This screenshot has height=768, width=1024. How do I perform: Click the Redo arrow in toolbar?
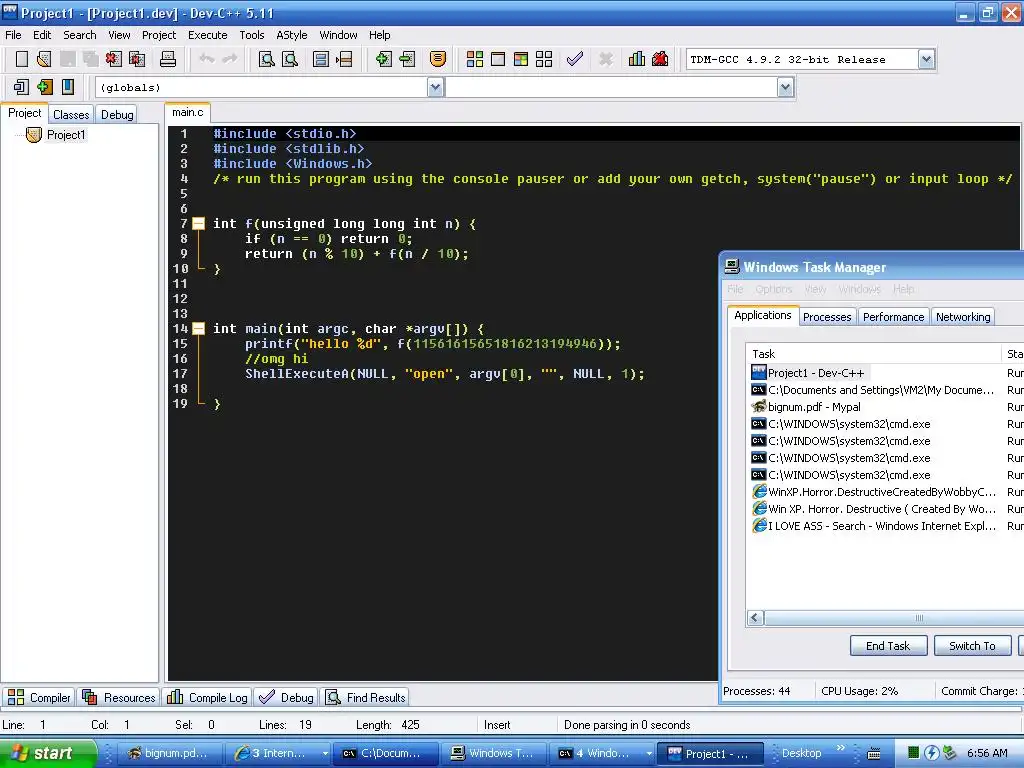(x=229, y=59)
